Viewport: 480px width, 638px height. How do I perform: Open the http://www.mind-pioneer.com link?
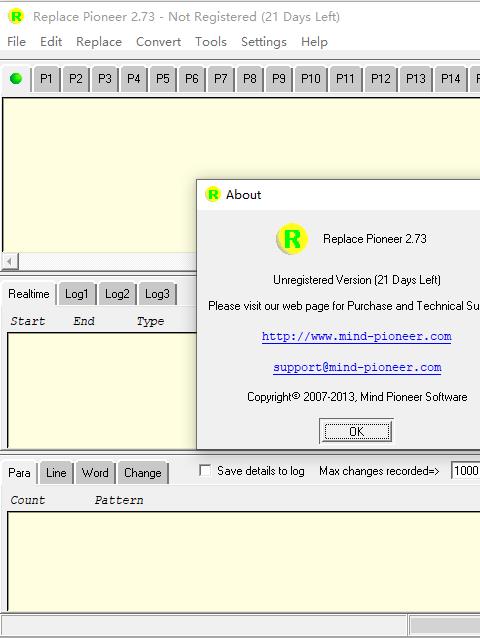pos(357,336)
